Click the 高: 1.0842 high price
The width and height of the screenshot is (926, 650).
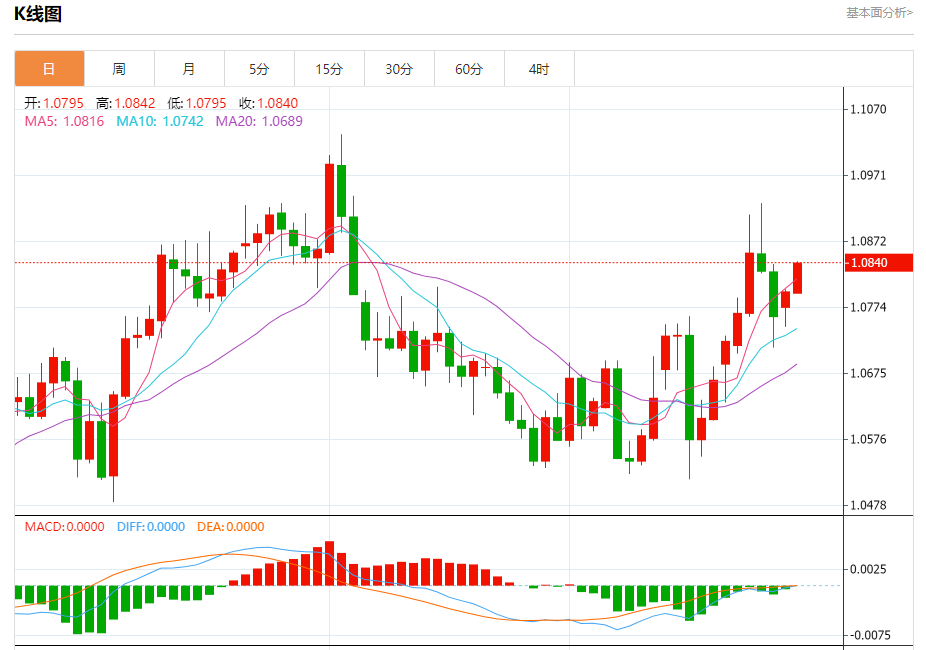click(125, 103)
